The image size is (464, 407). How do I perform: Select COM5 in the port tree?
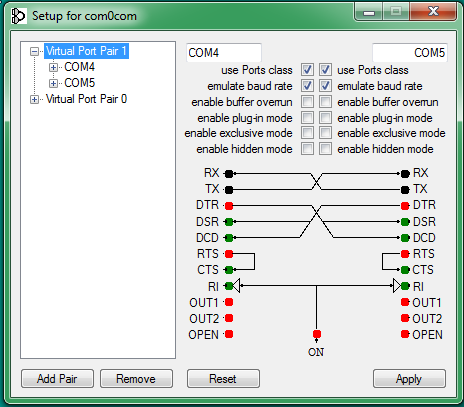point(80,83)
